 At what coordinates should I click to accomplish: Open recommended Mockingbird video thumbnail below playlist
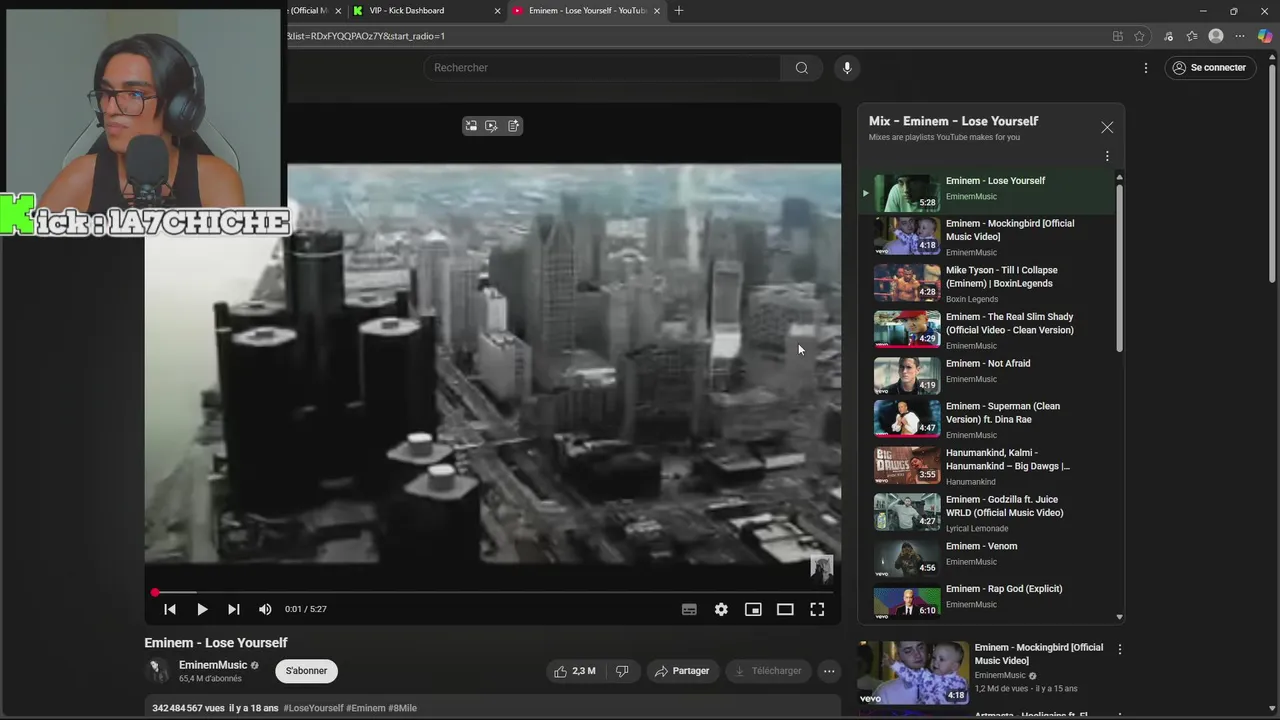[x=913, y=672]
